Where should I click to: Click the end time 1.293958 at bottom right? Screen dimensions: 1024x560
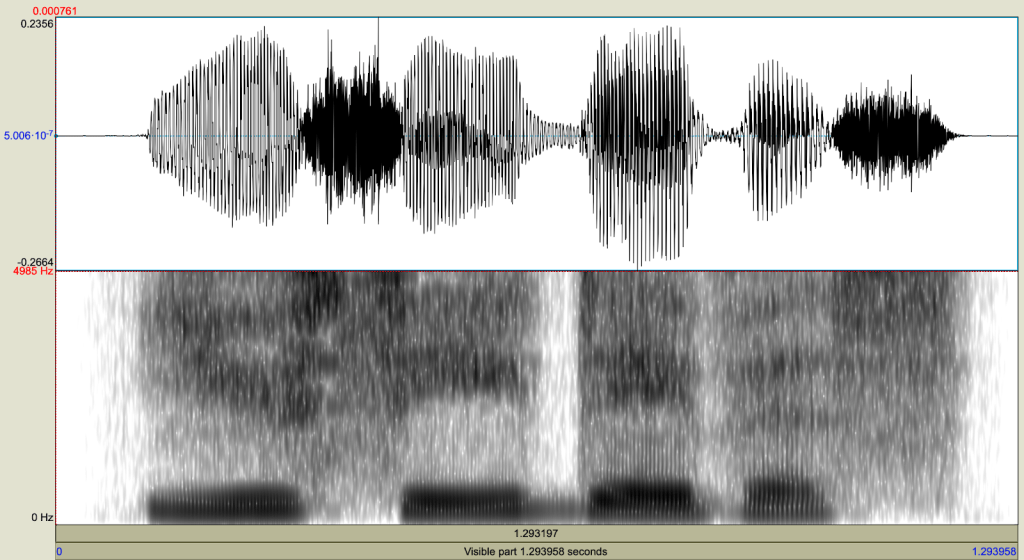click(995, 551)
